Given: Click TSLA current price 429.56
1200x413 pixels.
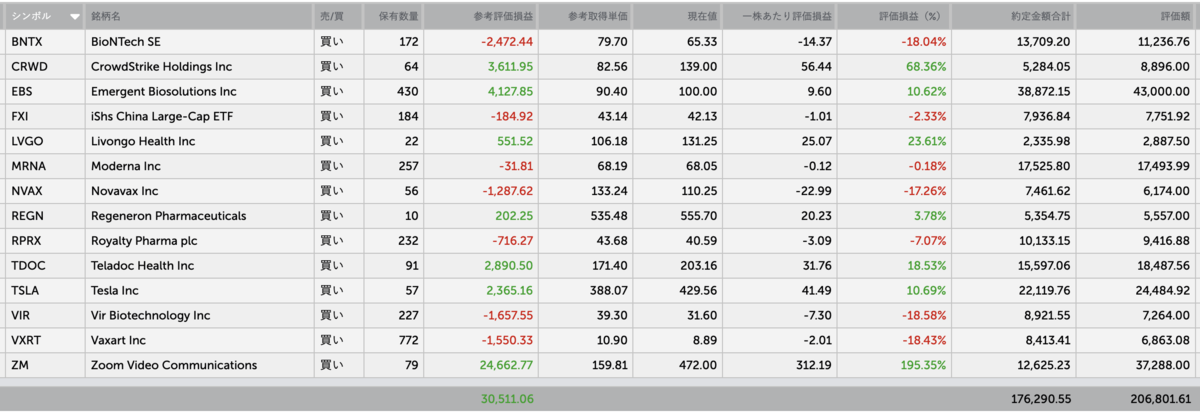Looking at the screenshot, I should [699, 291].
